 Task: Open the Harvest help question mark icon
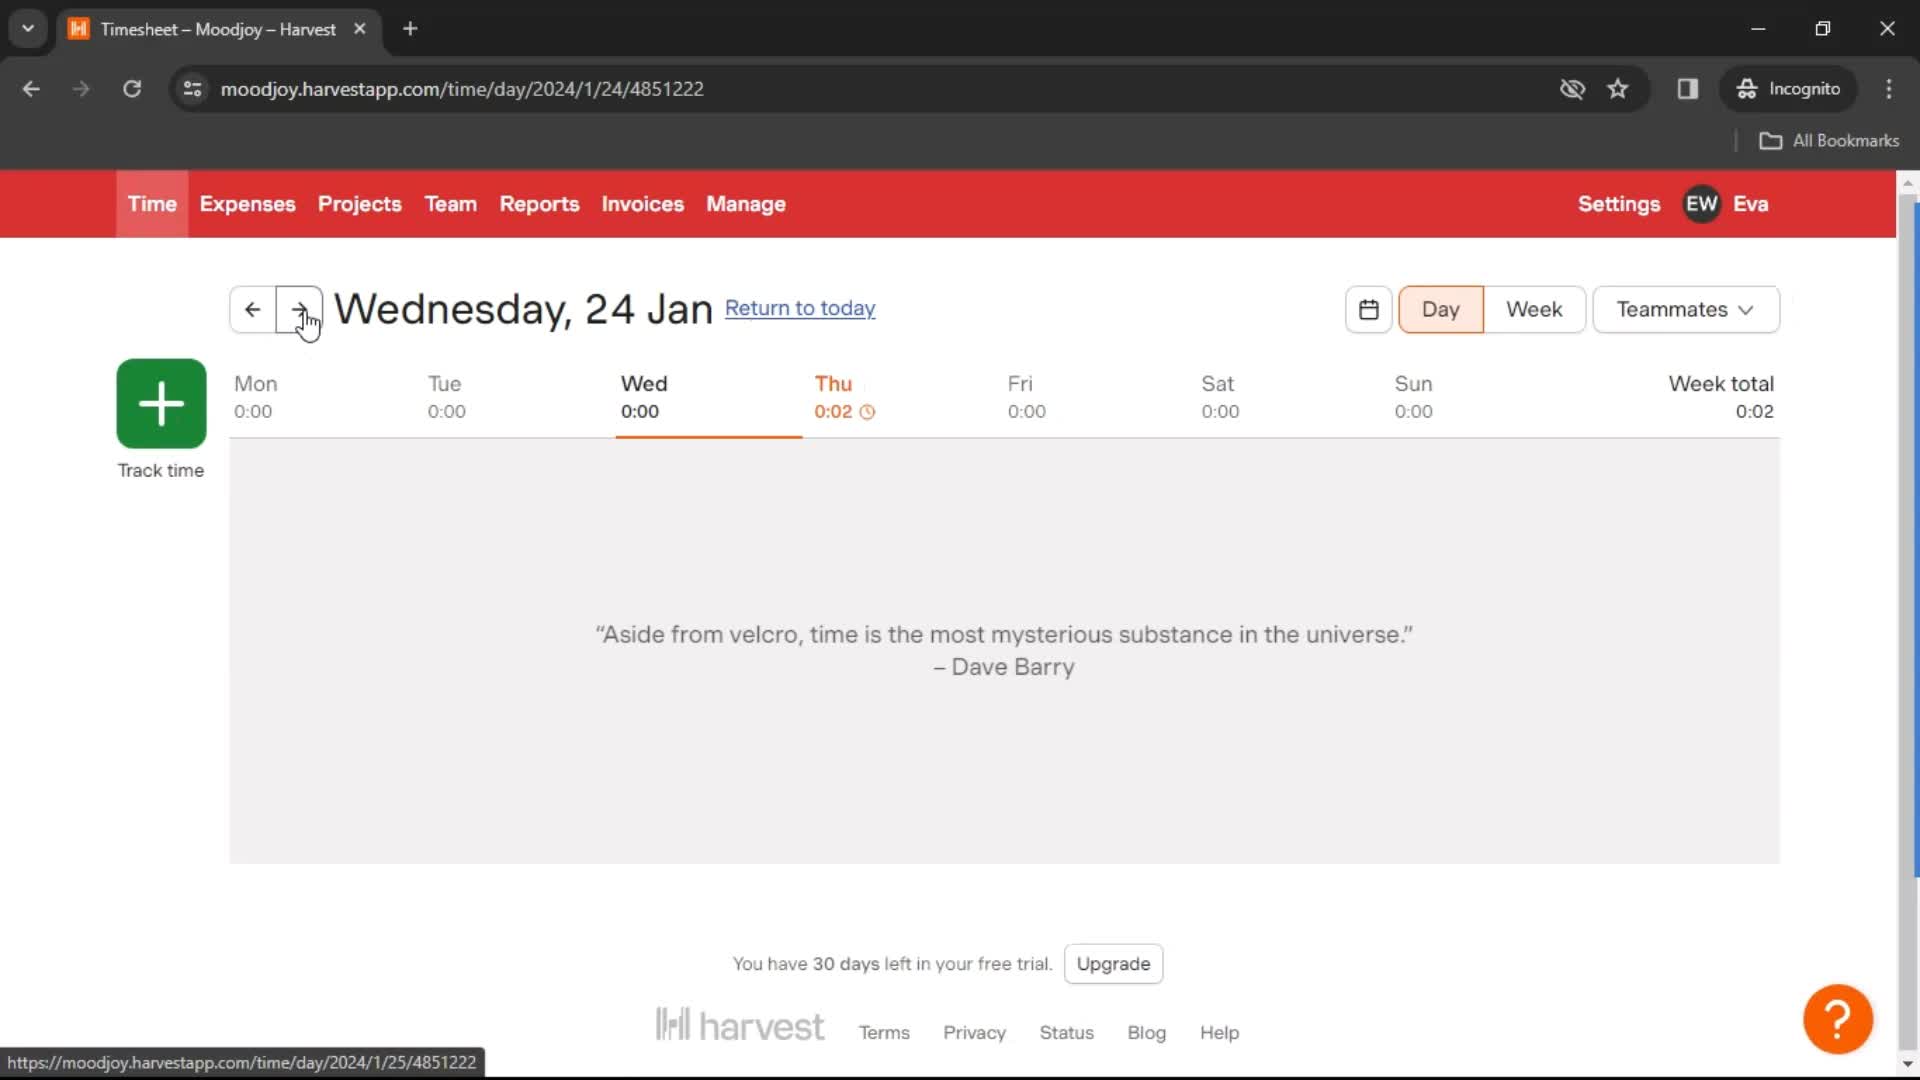pos(1838,1018)
